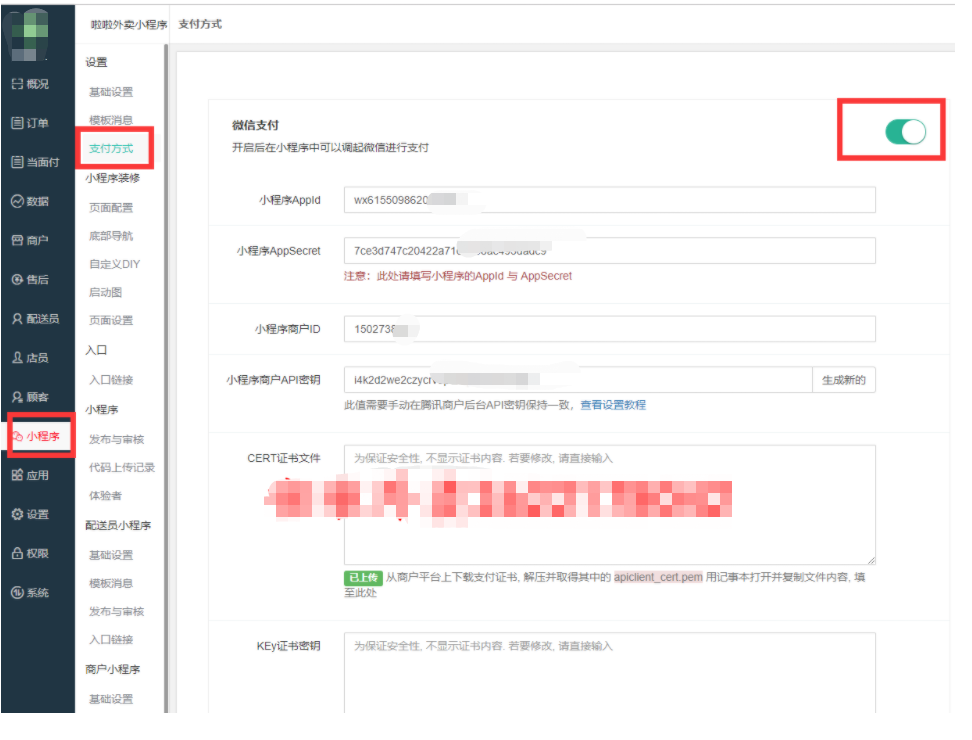Screen dimensions: 972x740
Task: Open 基础设置 under 配送员小程序
Action: click(111, 555)
